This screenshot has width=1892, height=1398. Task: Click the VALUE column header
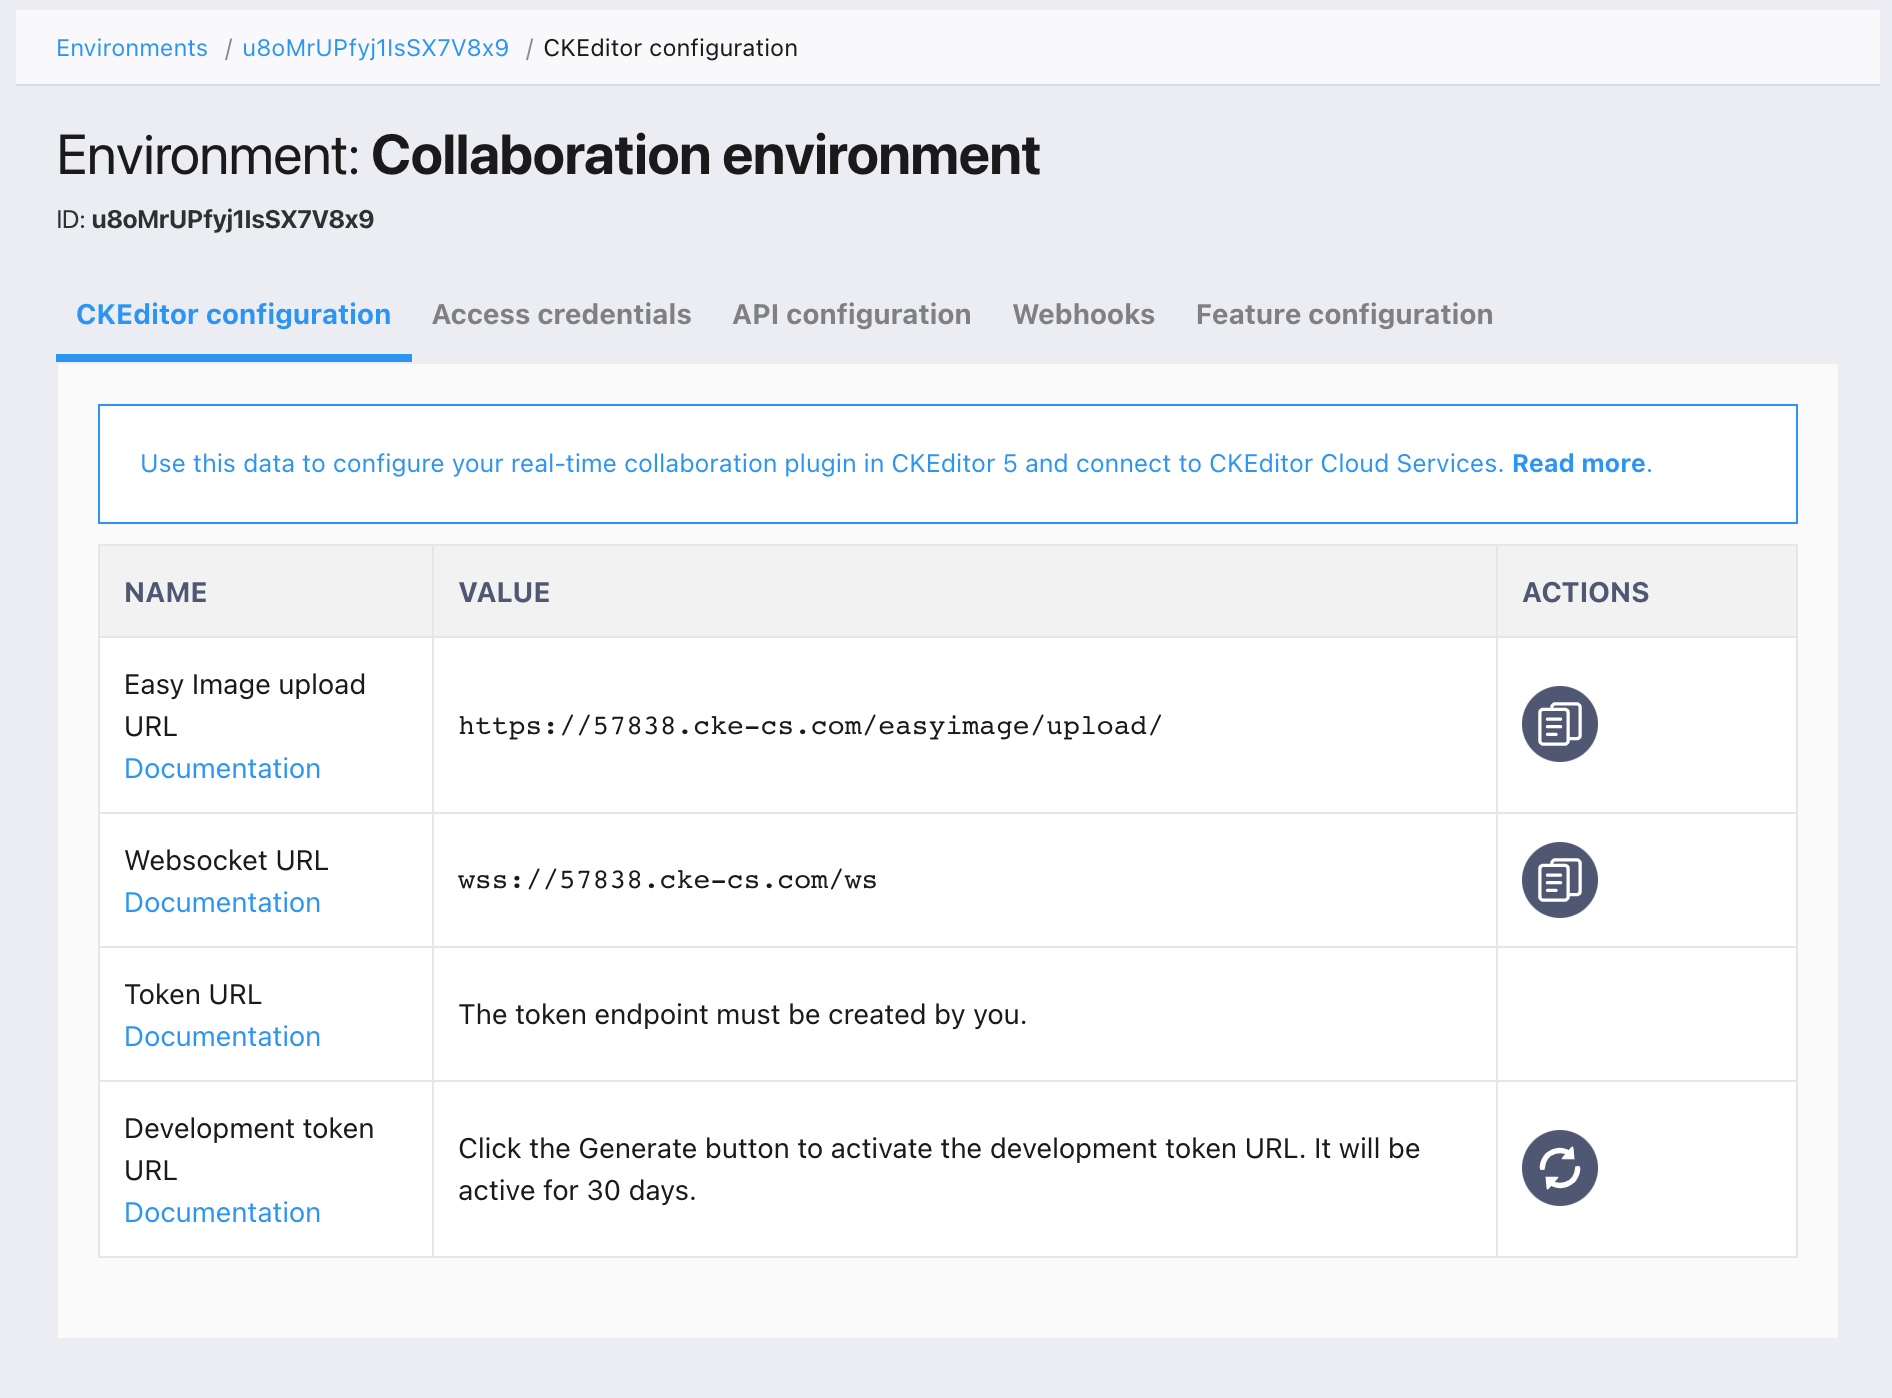[504, 592]
